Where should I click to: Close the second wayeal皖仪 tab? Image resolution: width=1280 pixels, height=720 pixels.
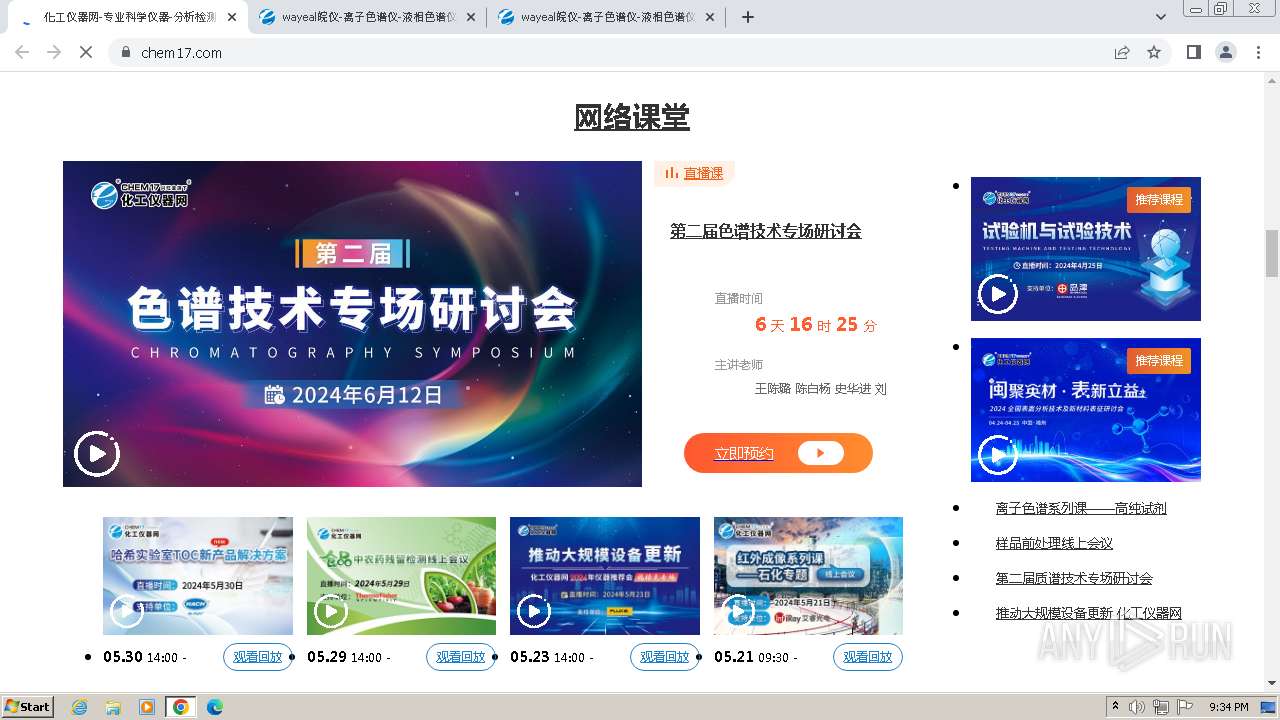(x=471, y=17)
